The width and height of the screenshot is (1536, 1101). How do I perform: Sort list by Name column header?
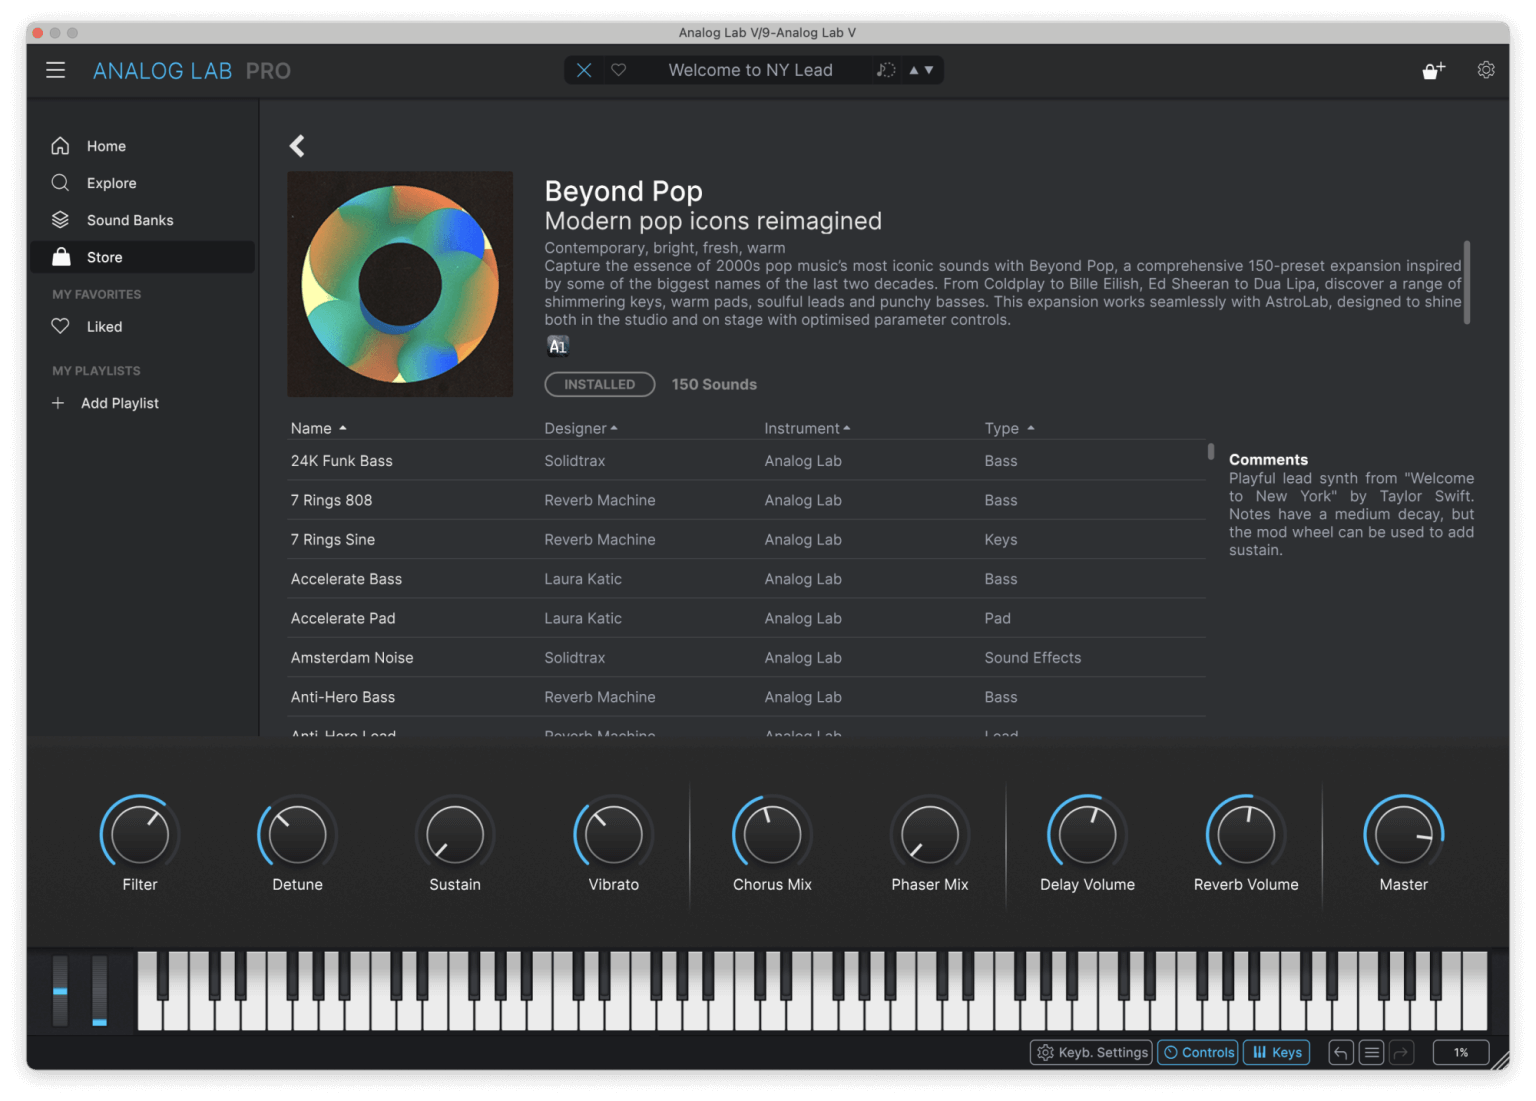tap(312, 428)
